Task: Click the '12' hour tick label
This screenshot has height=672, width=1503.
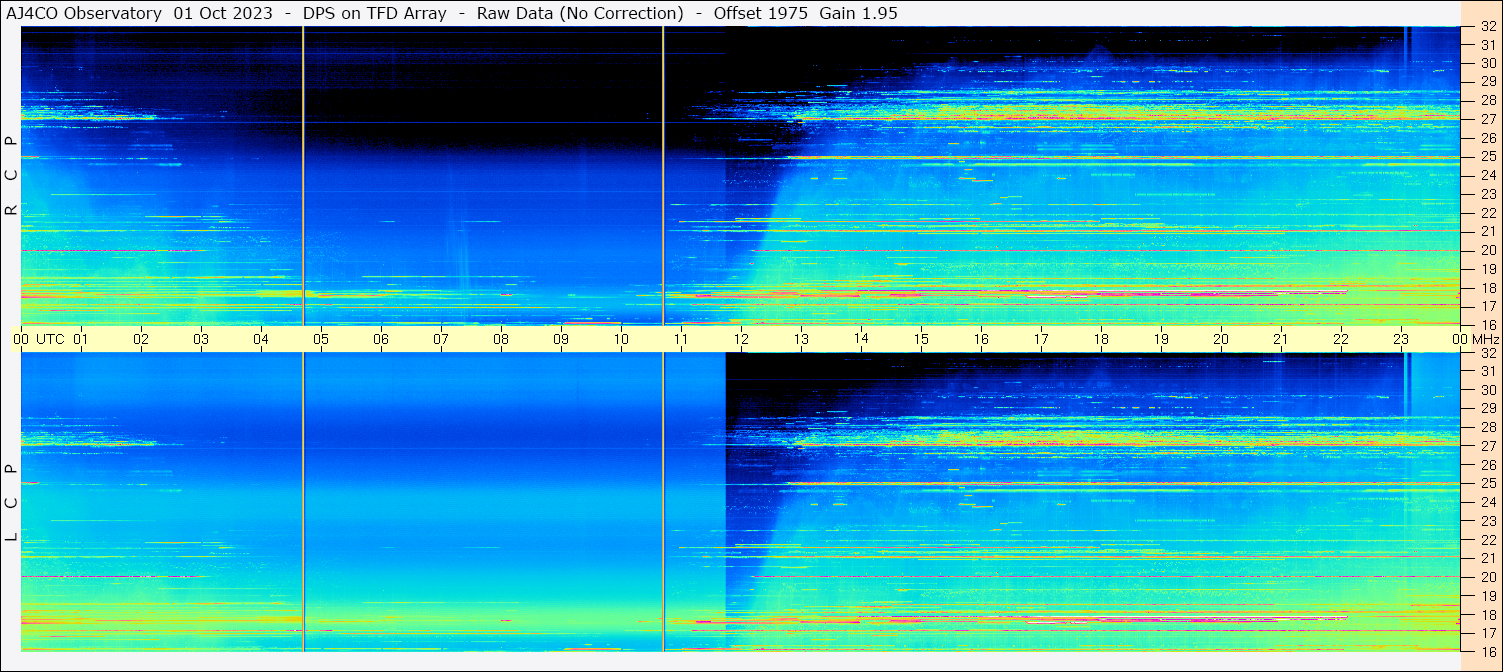Action: click(x=741, y=339)
